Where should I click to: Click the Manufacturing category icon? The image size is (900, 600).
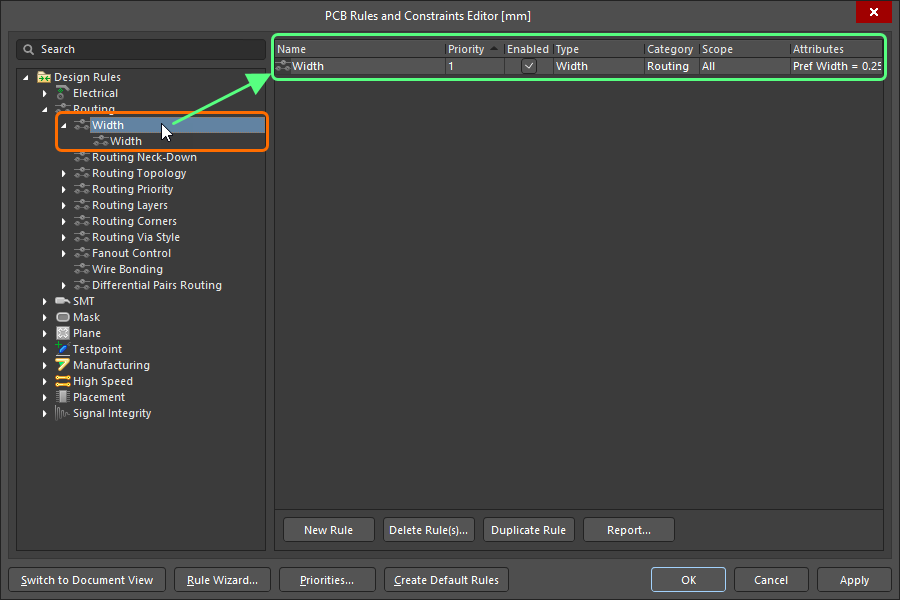63,365
